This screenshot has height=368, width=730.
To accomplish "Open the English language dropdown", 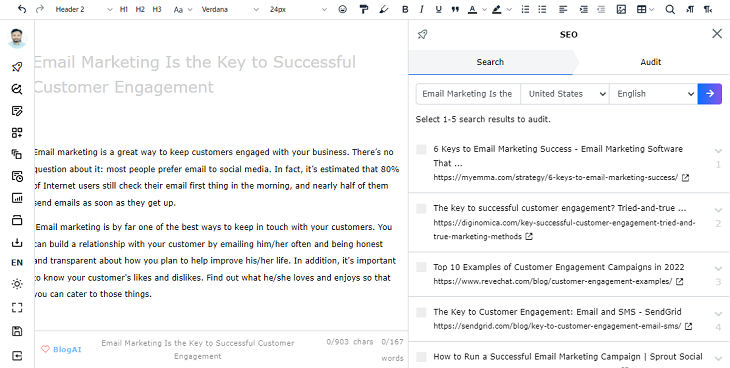I will 654,94.
